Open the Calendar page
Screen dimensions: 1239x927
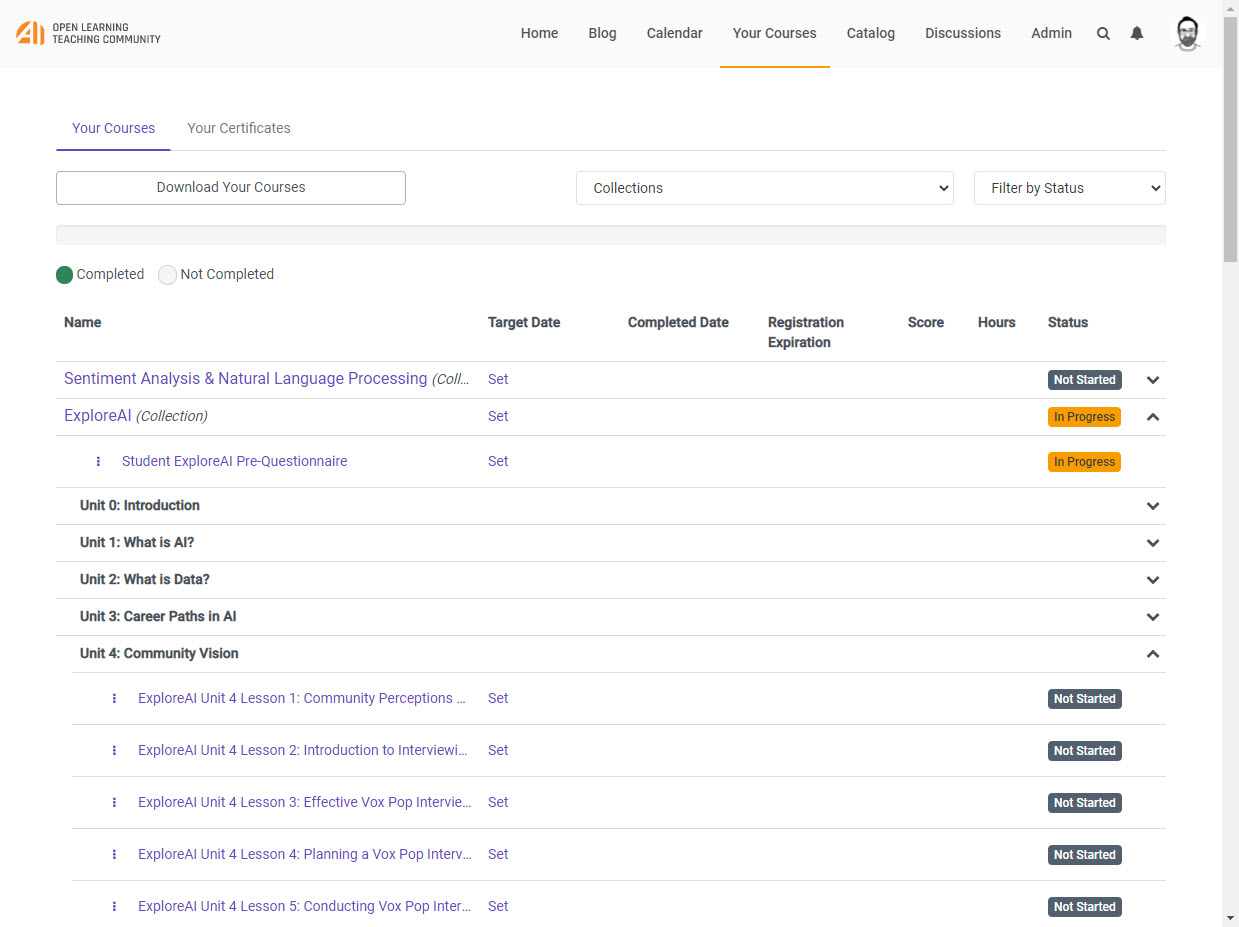[x=674, y=33]
